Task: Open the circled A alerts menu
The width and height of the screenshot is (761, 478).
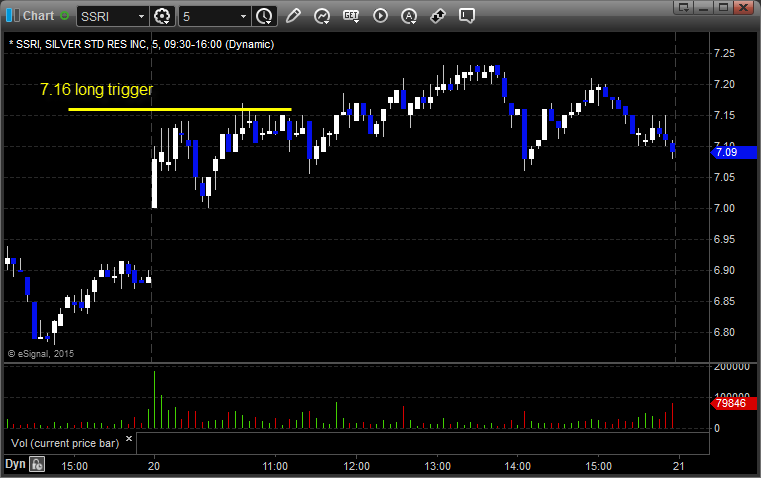Action: click(409, 16)
